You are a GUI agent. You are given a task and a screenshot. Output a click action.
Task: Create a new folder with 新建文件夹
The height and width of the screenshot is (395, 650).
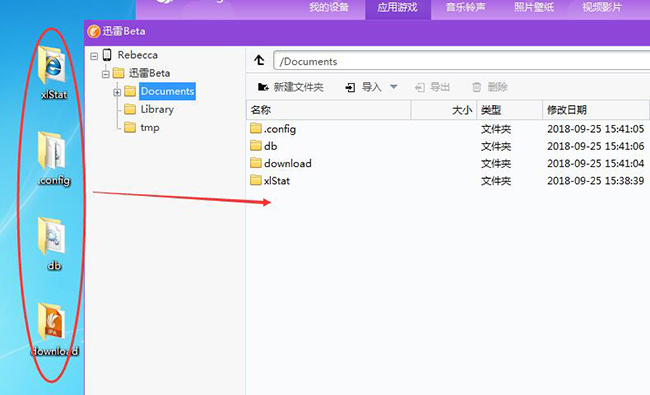click(291, 87)
